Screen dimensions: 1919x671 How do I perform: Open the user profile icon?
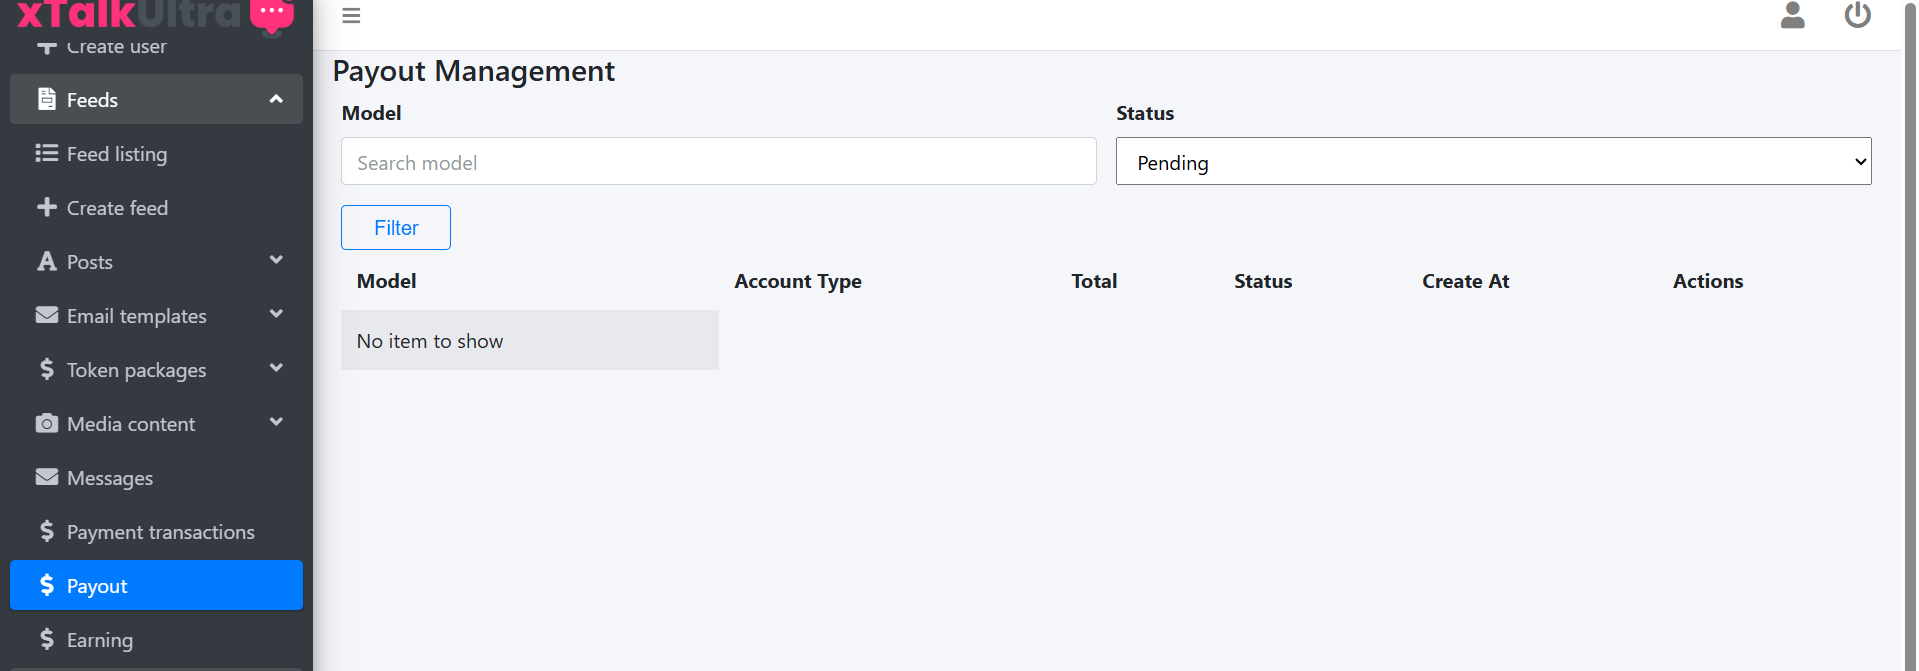(1792, 16)
